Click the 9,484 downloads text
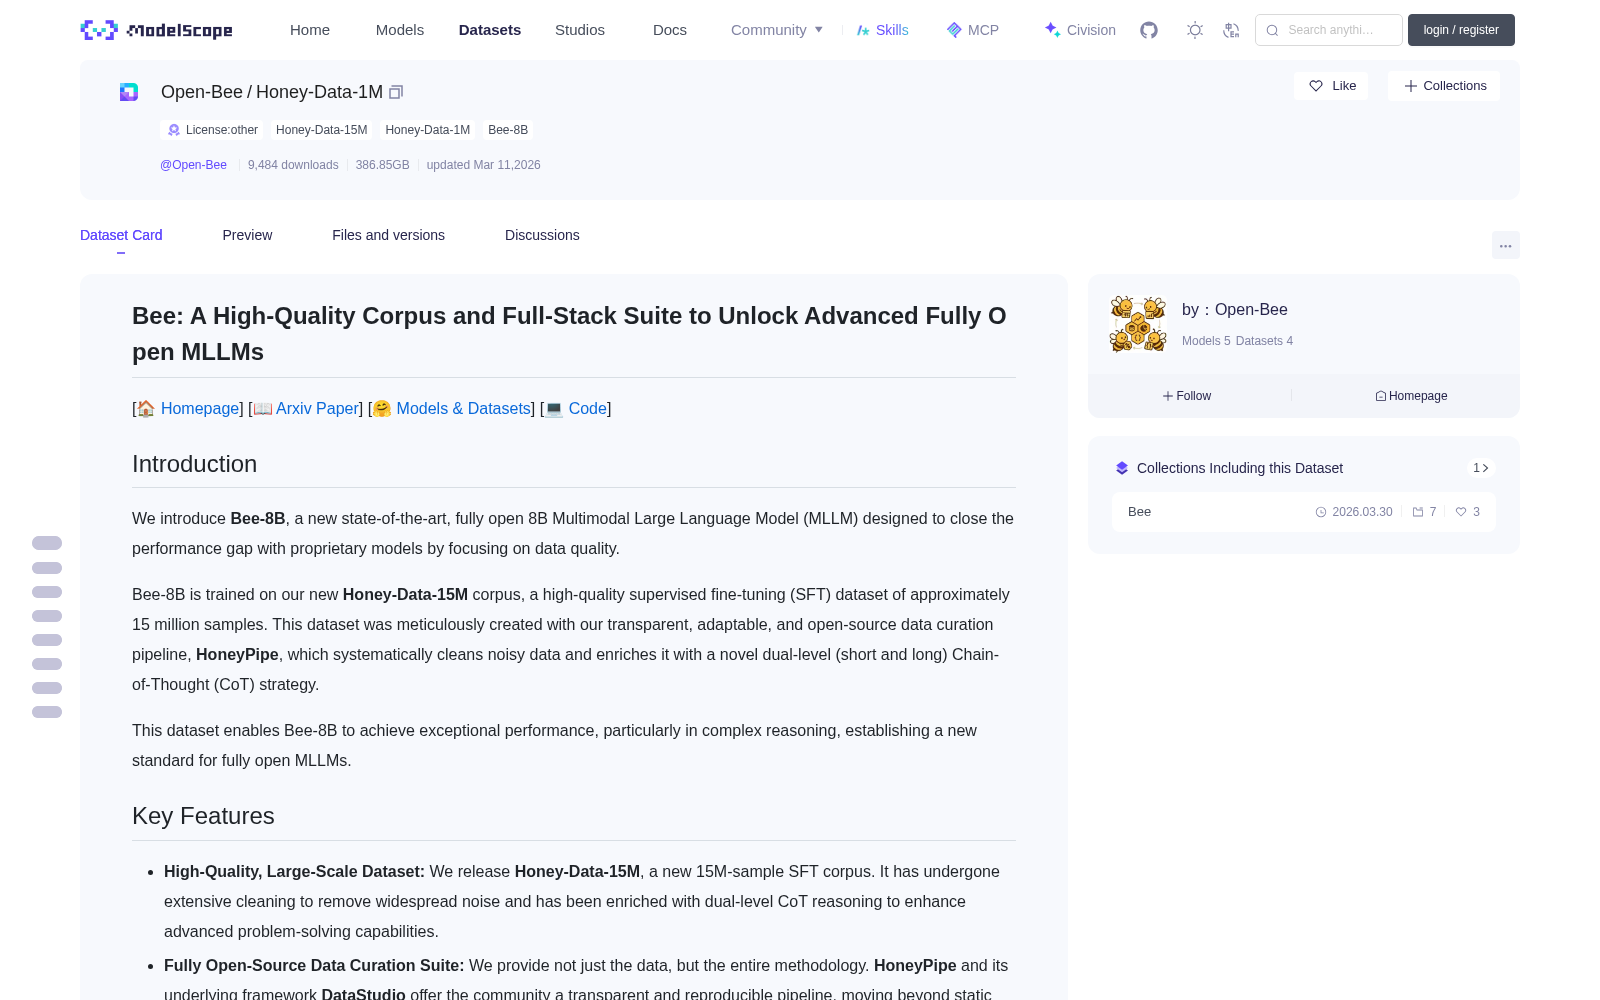 click(293, 165)
